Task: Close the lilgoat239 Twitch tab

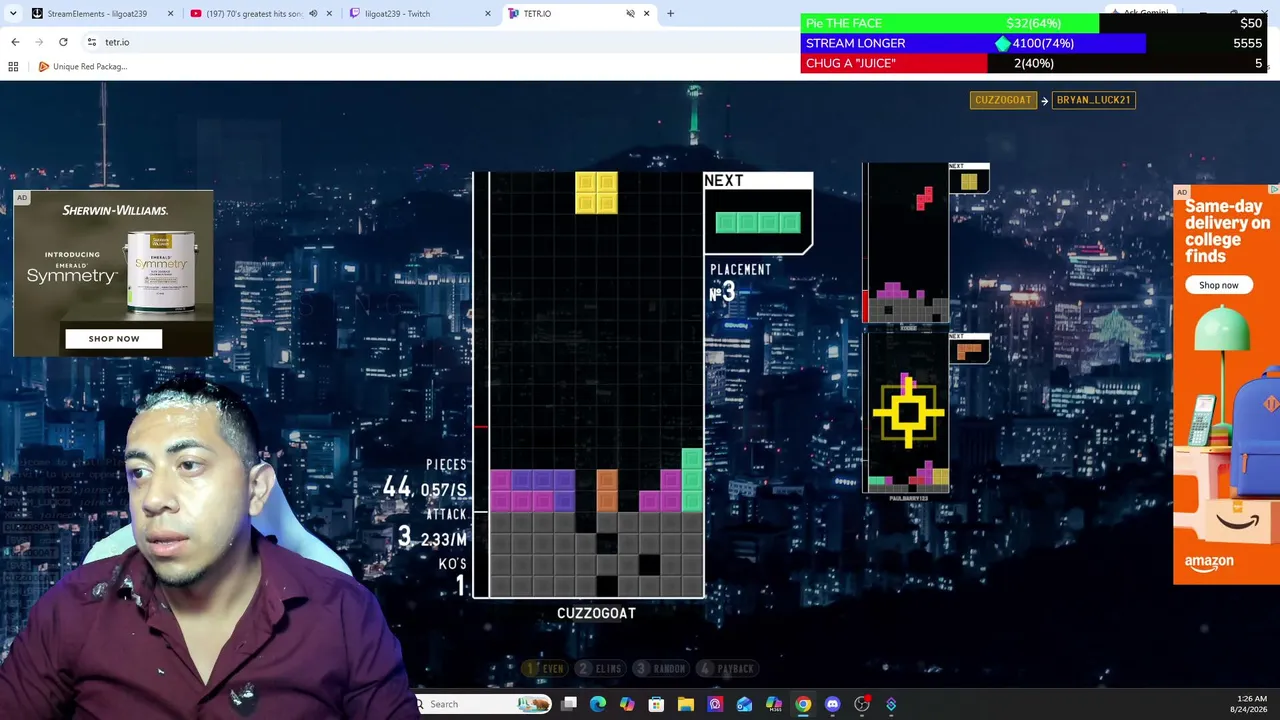Action: coord(488,13)
